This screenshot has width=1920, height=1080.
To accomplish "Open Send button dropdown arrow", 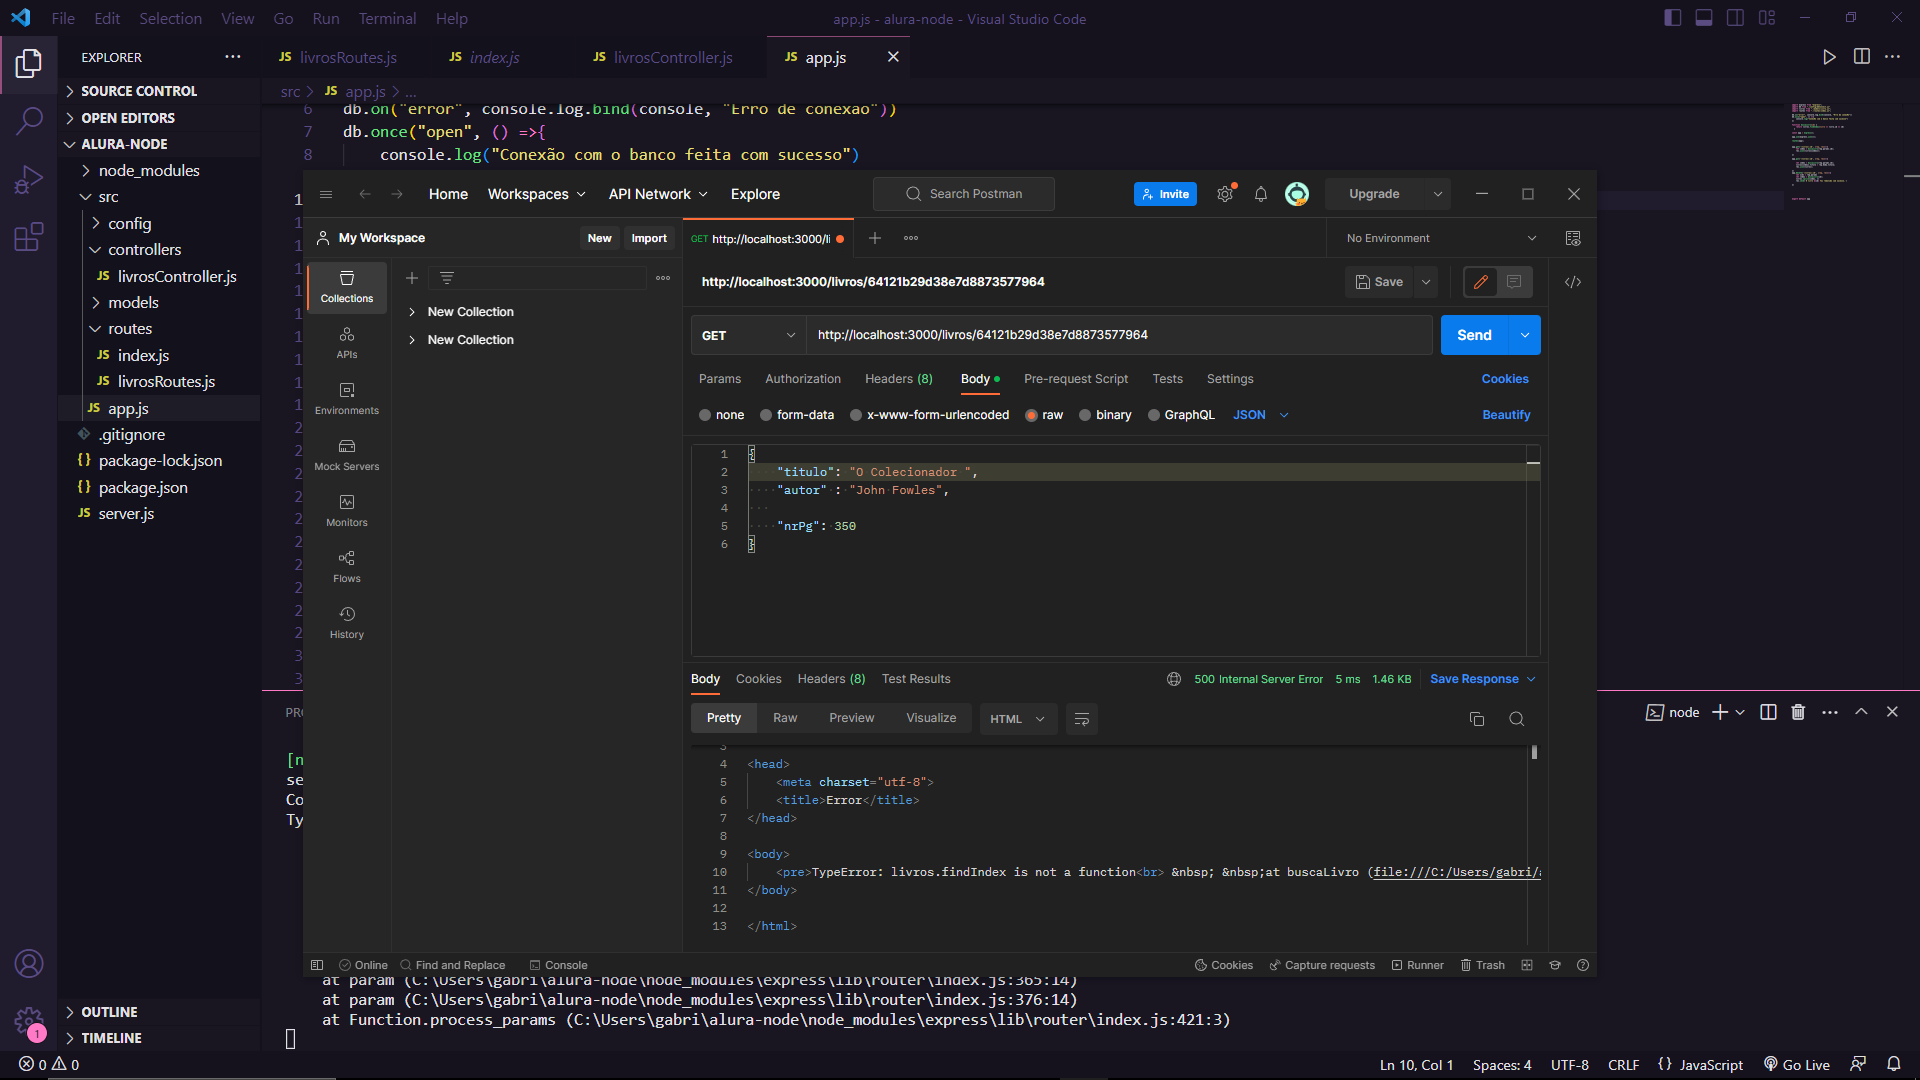I will pyautogui.click(x=1525, y=335).
